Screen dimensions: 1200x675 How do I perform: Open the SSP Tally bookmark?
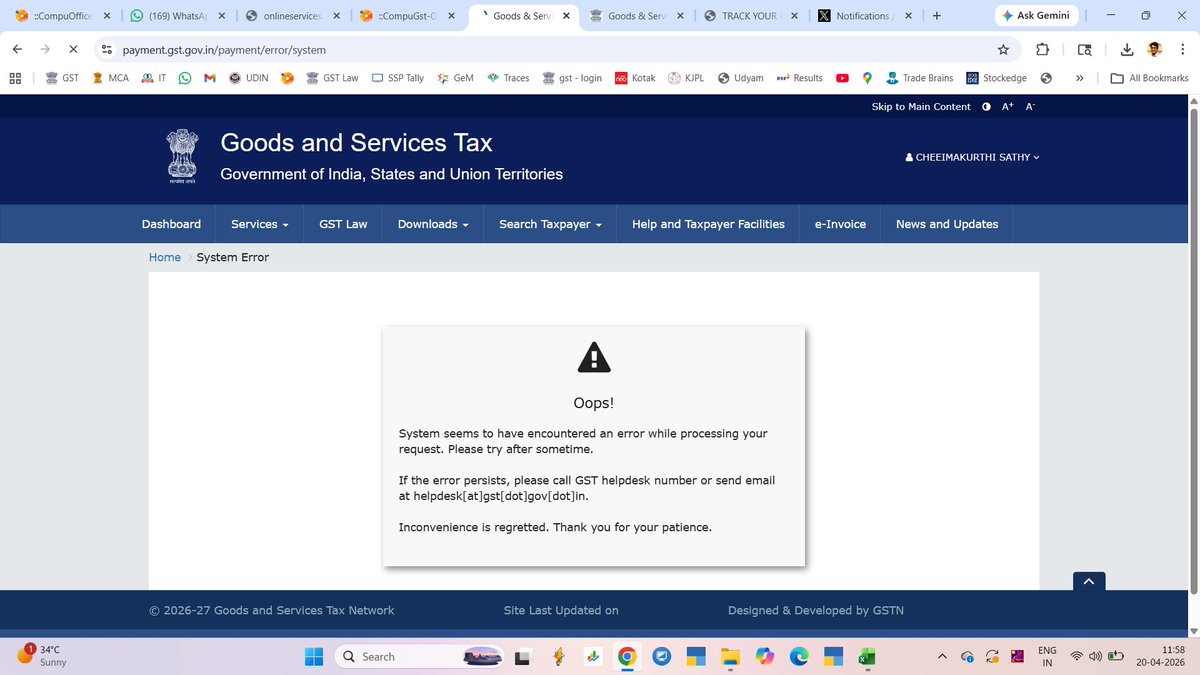coord(398,78)
